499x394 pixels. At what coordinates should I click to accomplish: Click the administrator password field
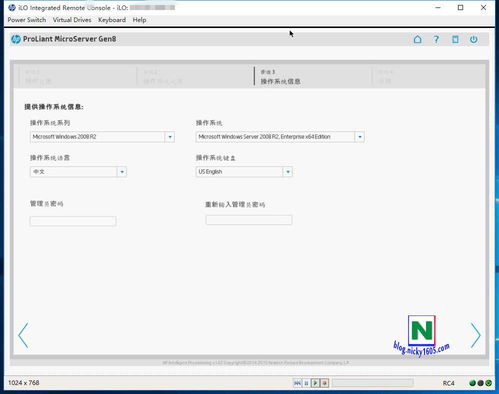[x=73, y=221]
